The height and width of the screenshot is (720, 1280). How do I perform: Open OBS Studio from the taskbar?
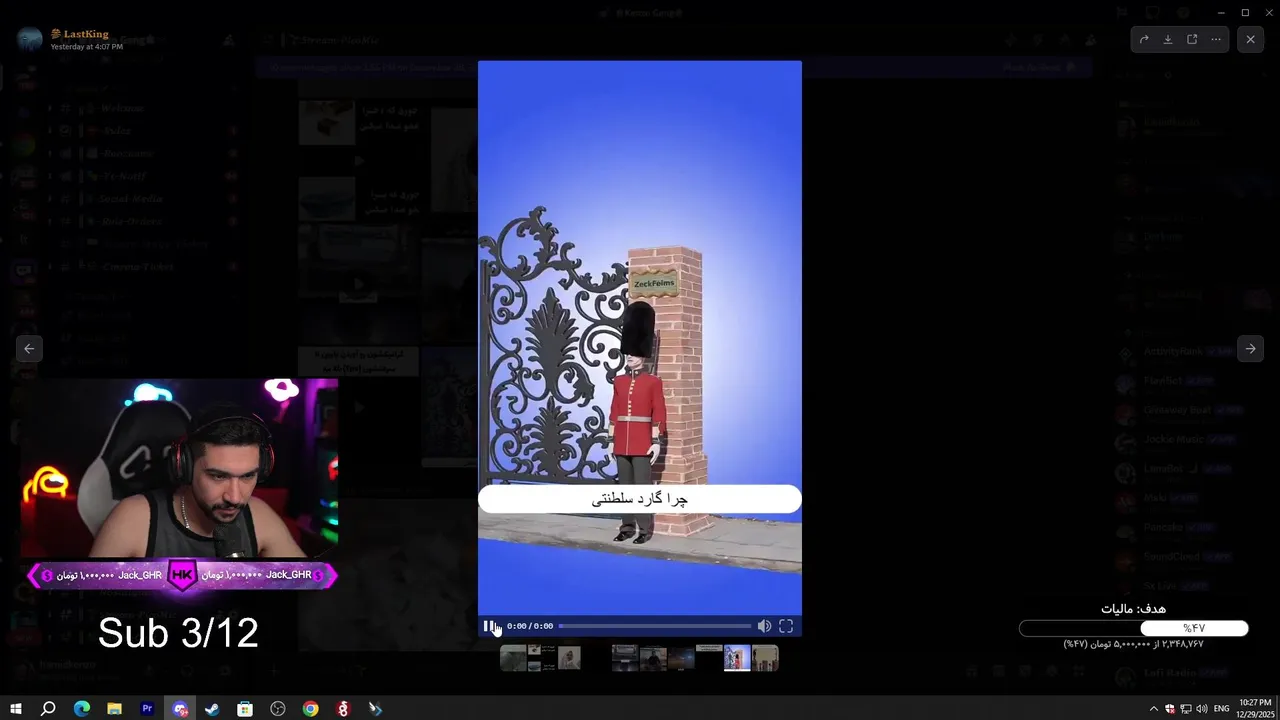click(x=278, y=709)
